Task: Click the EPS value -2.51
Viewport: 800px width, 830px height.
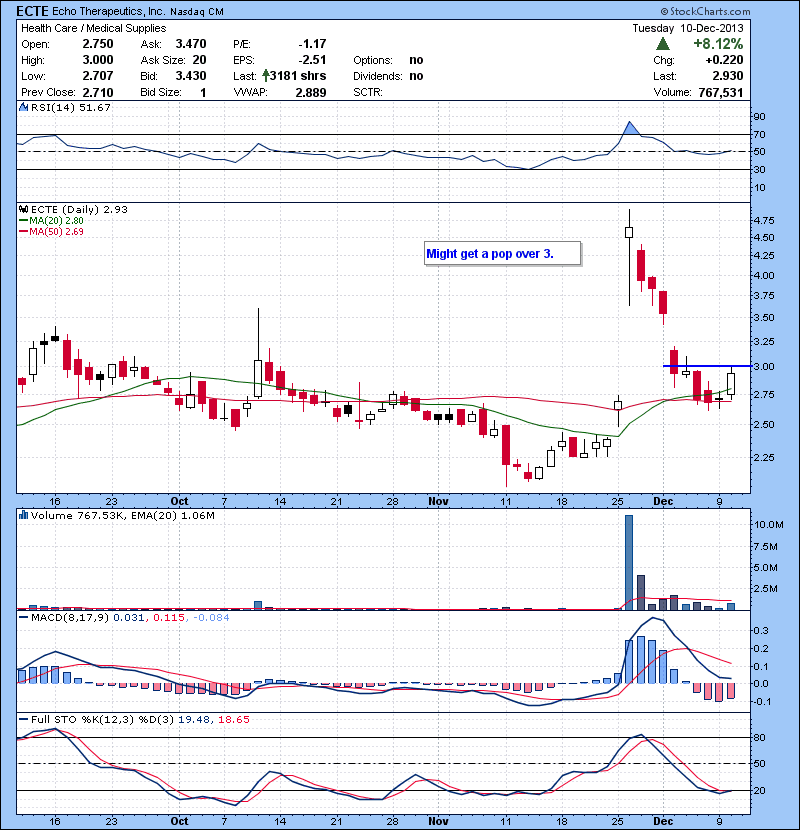Action: 312,60
